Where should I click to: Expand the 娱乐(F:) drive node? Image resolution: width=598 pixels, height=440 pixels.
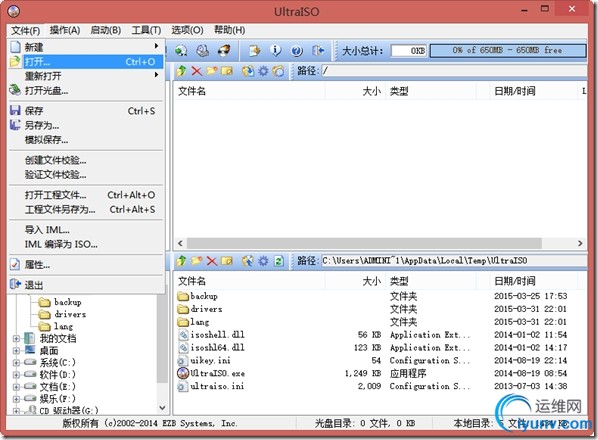(16, 399)
